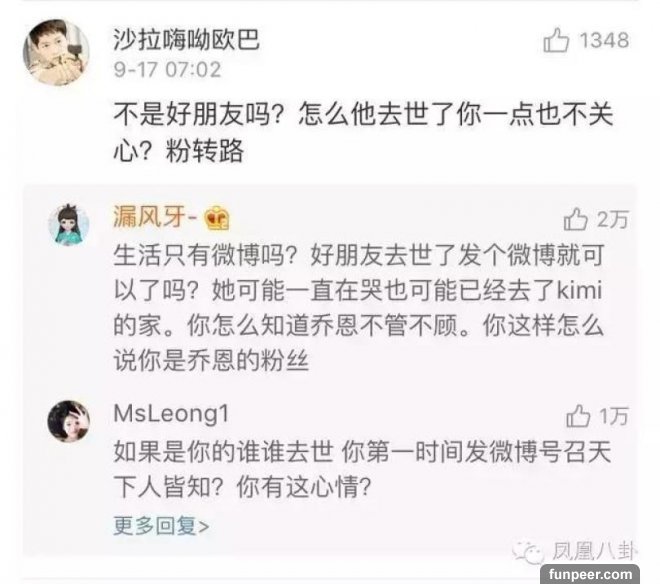The height and width of the screenshot is (584, 660).
Task: Click the 2万 like count
Action: [613, 219]
